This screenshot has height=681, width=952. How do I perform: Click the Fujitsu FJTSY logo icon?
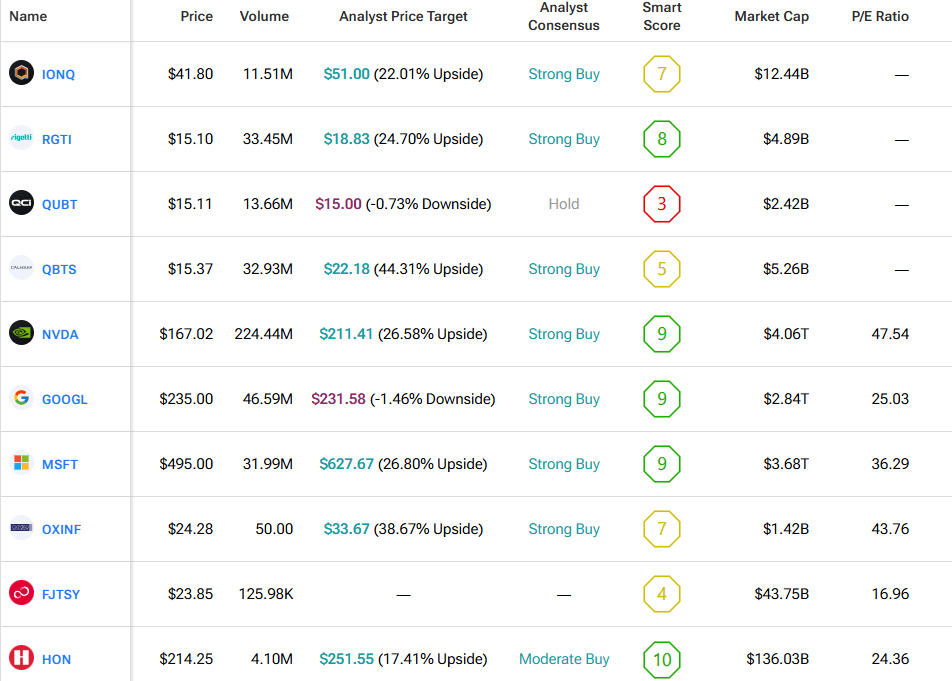pyautogui.click(x=21, y=594)
